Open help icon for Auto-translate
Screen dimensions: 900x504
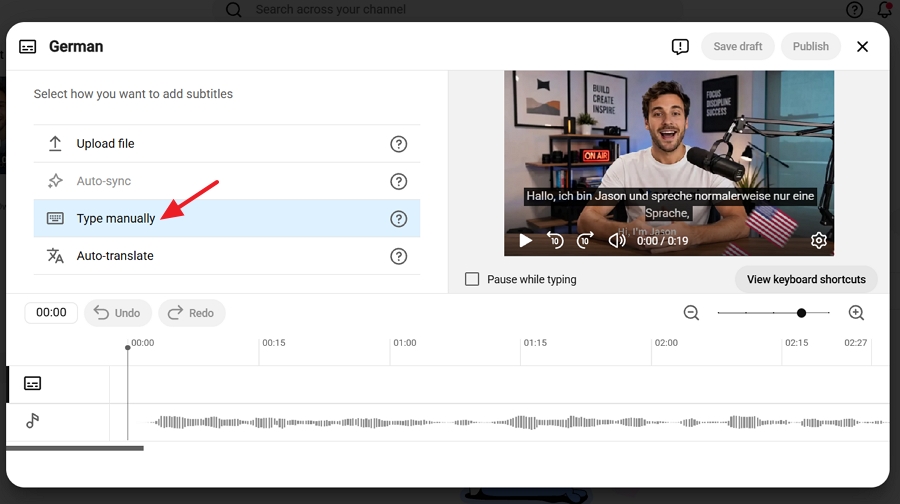398,256
